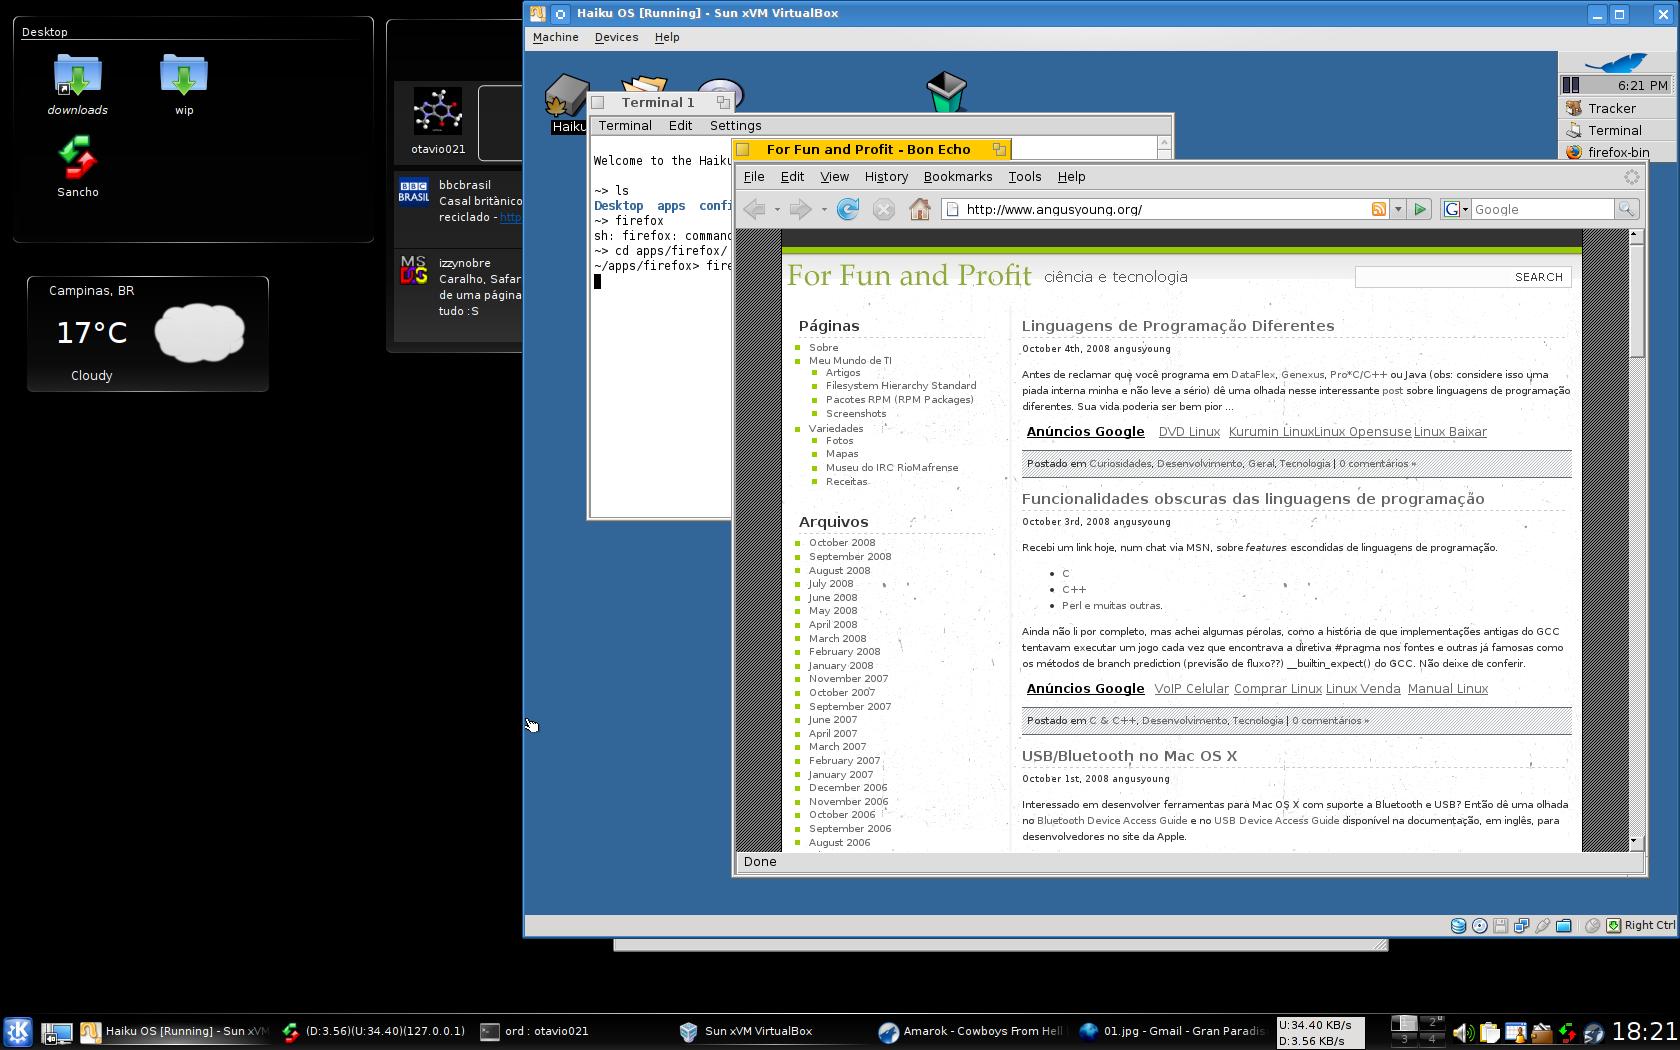Click VirtualBox floppy status icon
The height and width of the screenshot is (1050, 1680).
[1500, 926]
